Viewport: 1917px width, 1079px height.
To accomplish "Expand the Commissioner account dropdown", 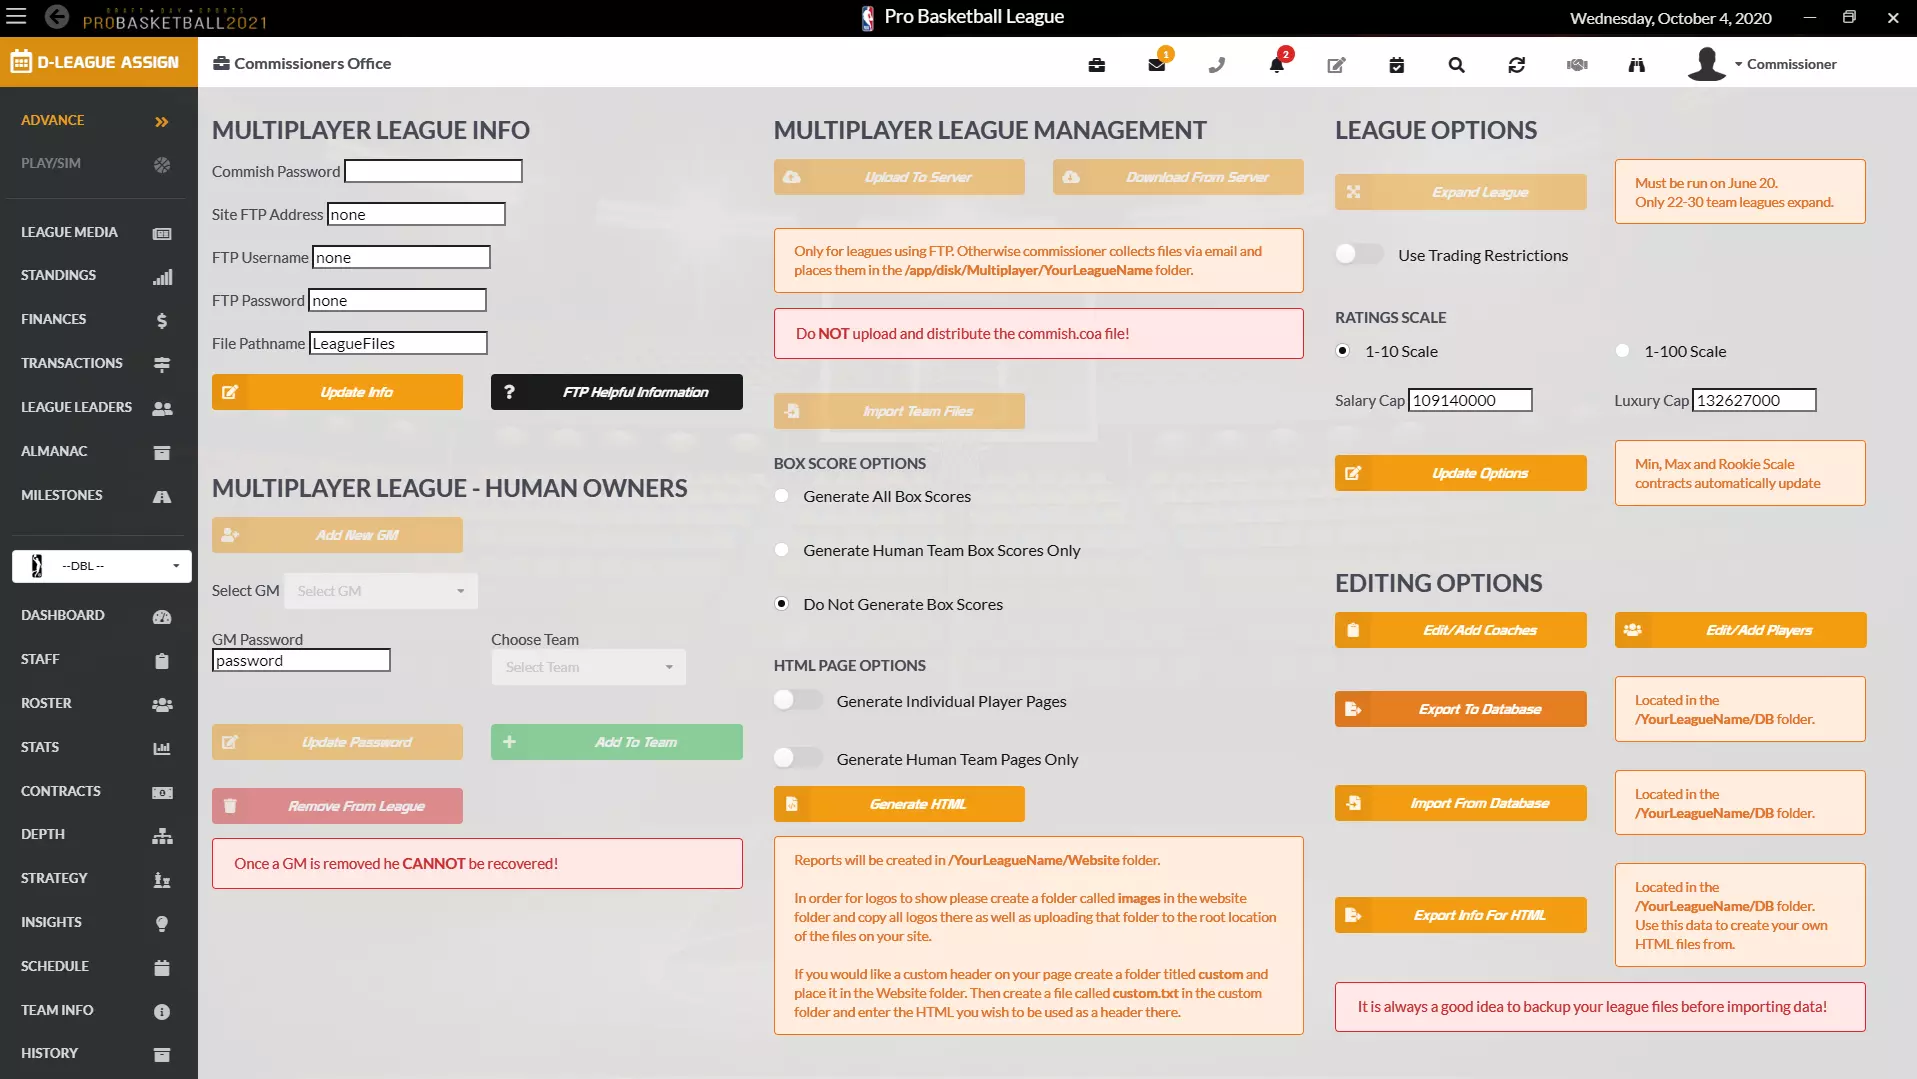I will tap(1786, 64).
